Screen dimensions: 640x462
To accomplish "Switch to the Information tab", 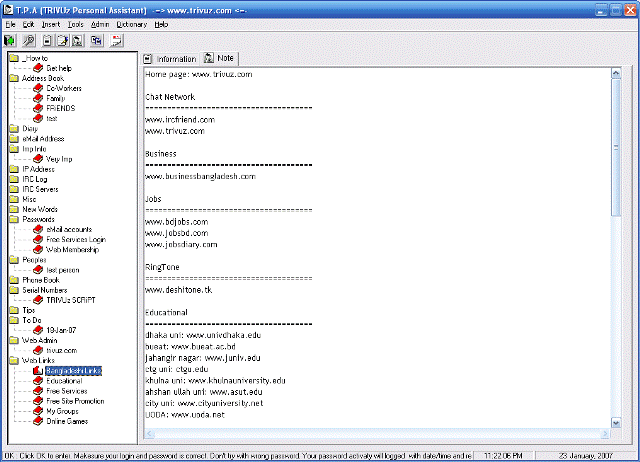I will [170, 59].
